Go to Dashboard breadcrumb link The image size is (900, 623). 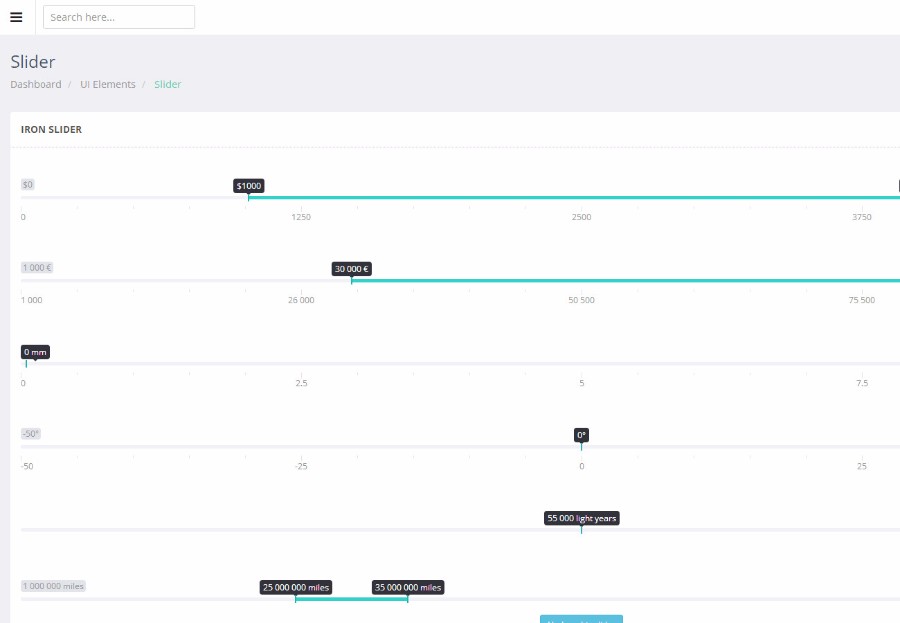coord(36,84)
